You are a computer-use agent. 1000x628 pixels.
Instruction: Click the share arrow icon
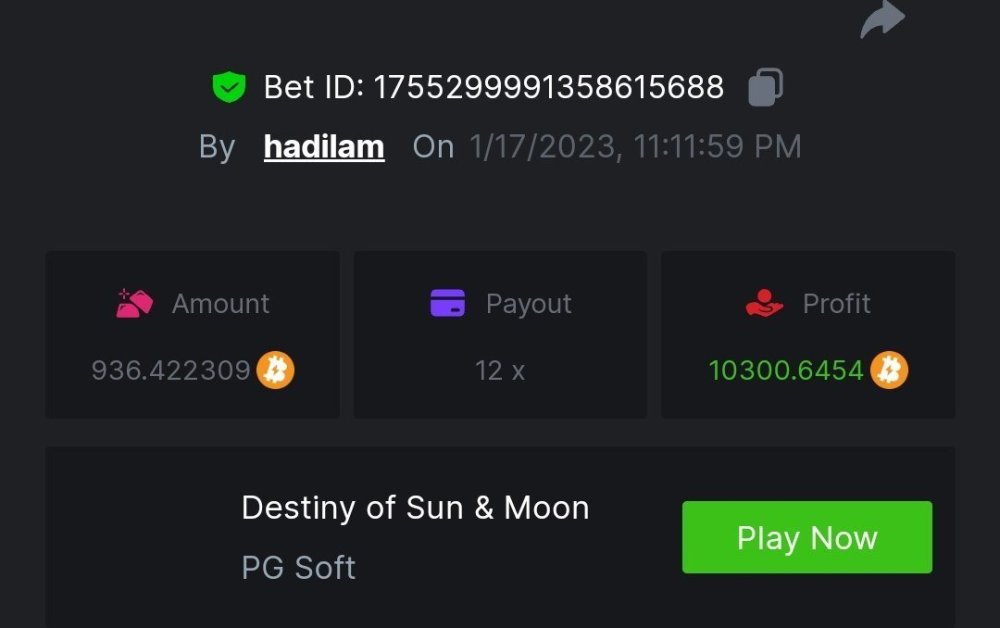(x=882, y=19)
